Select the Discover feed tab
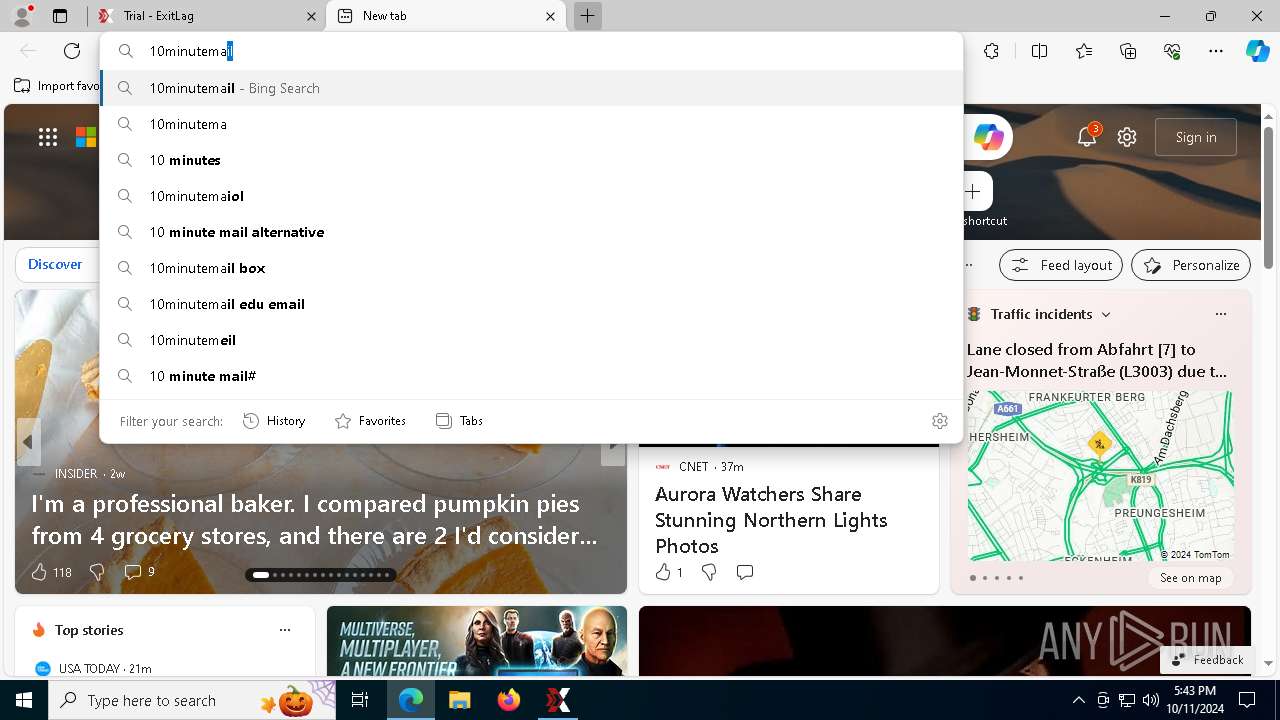The image size is (1280, 720). click(x=55, y=264)
